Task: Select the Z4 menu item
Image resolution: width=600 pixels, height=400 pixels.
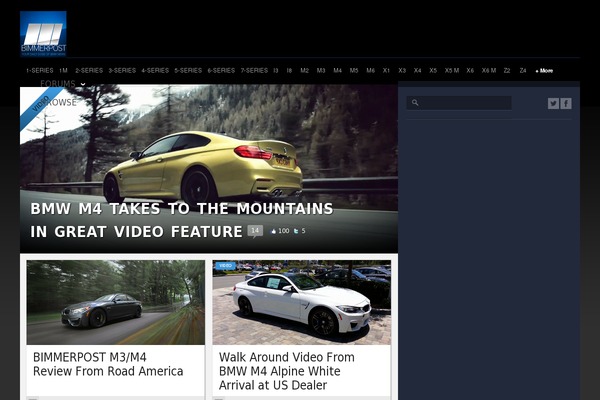Action: pos(523,70)
